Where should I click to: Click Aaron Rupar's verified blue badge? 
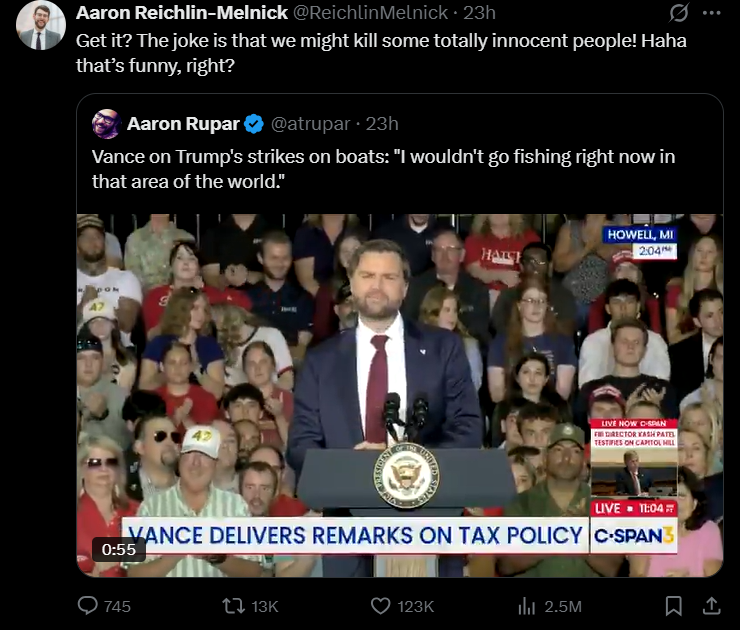[254, 124]
